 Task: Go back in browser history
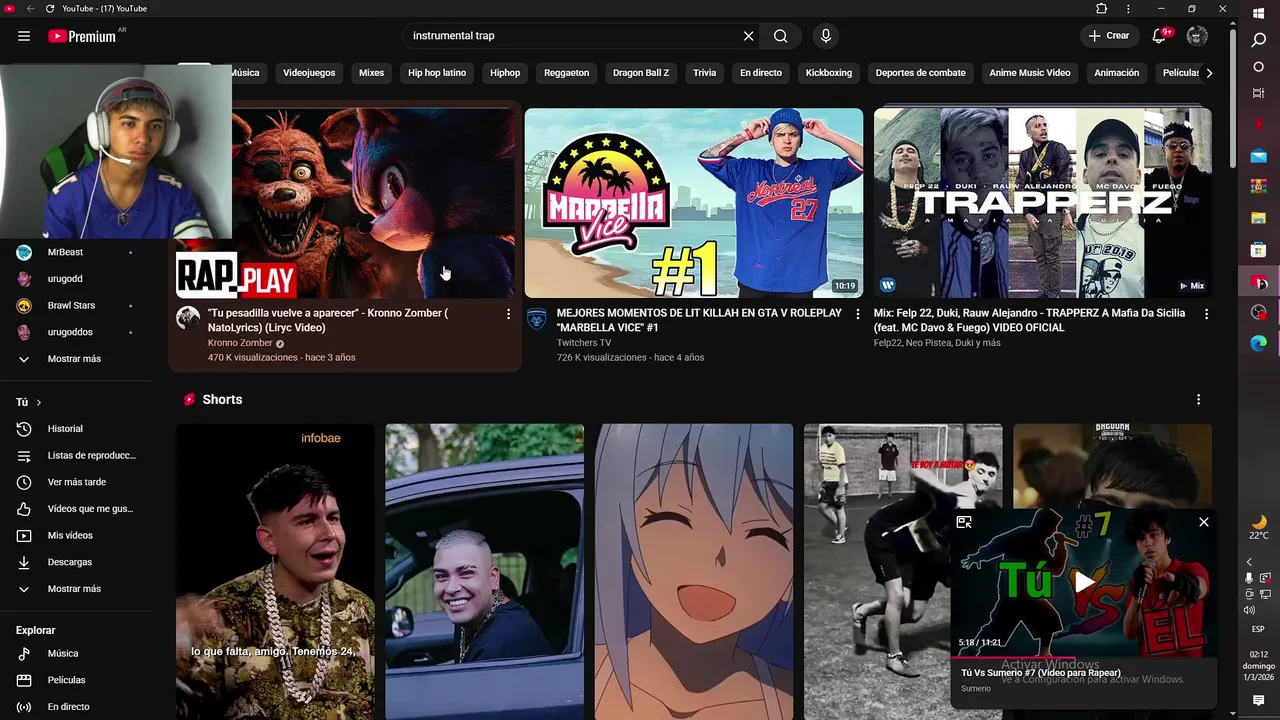coord(30,8)
